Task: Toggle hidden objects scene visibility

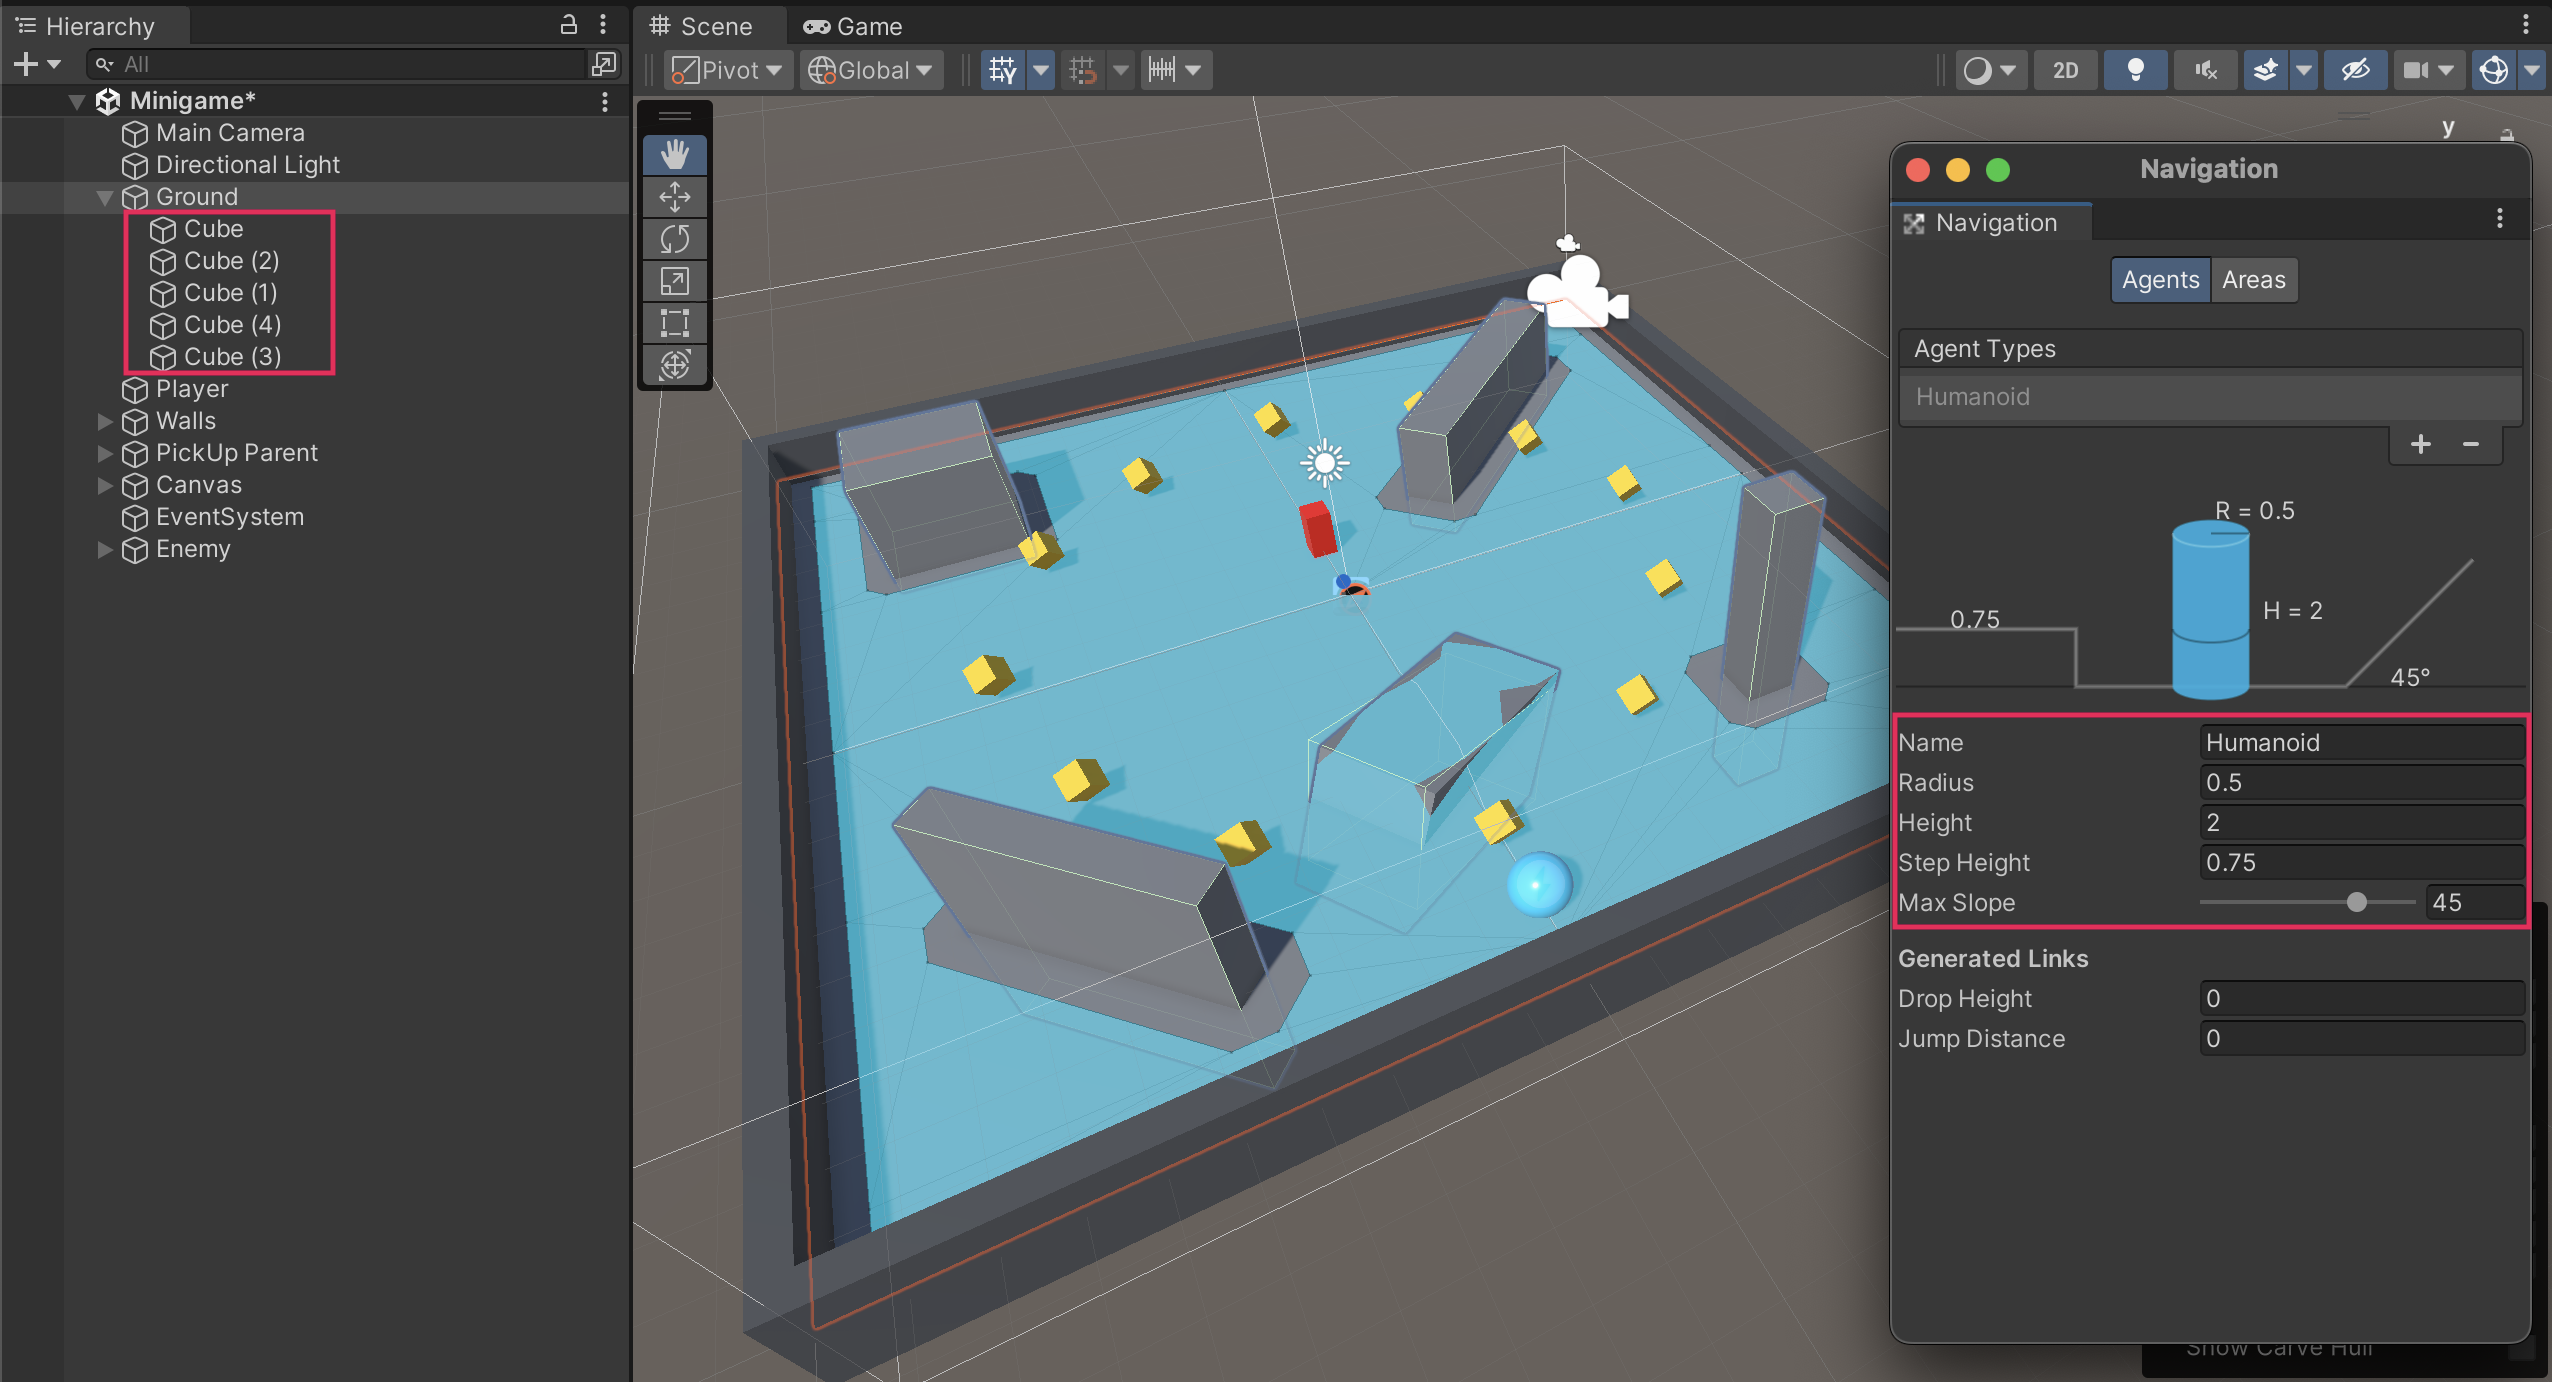Action: click(2356, 70)
